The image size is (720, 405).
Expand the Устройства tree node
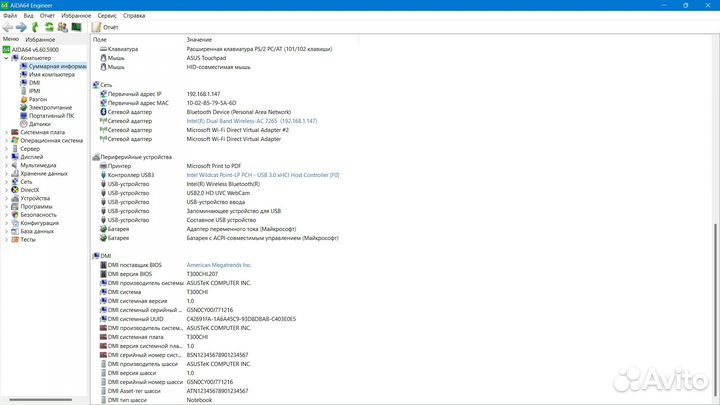(x=6, y=198)
